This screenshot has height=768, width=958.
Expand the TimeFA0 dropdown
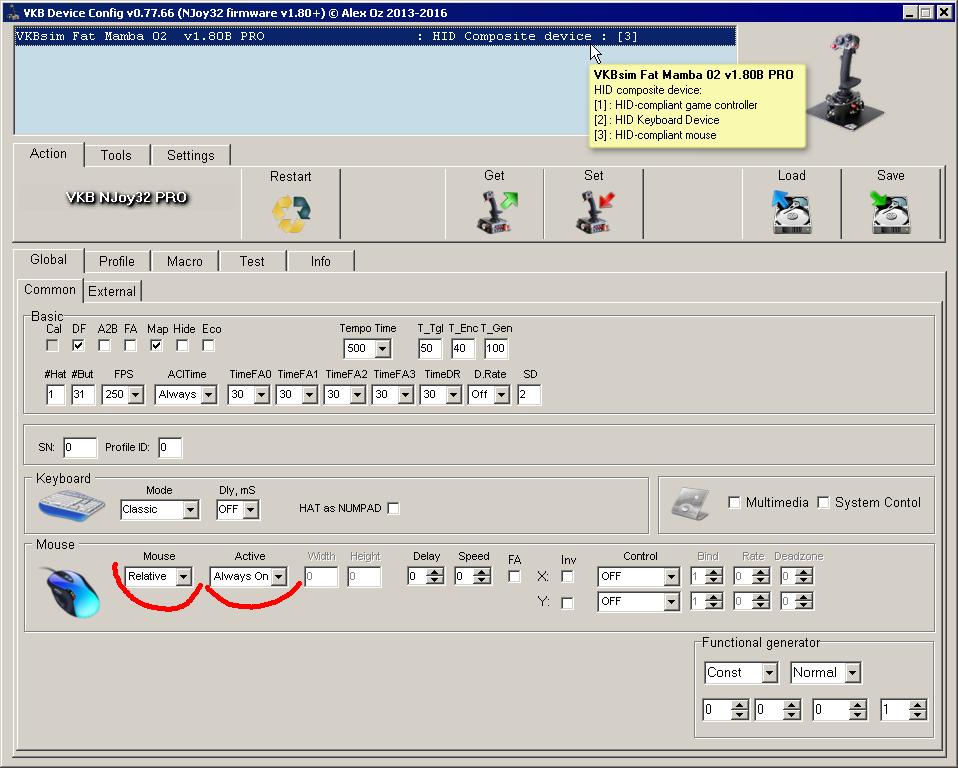(261, 395)
